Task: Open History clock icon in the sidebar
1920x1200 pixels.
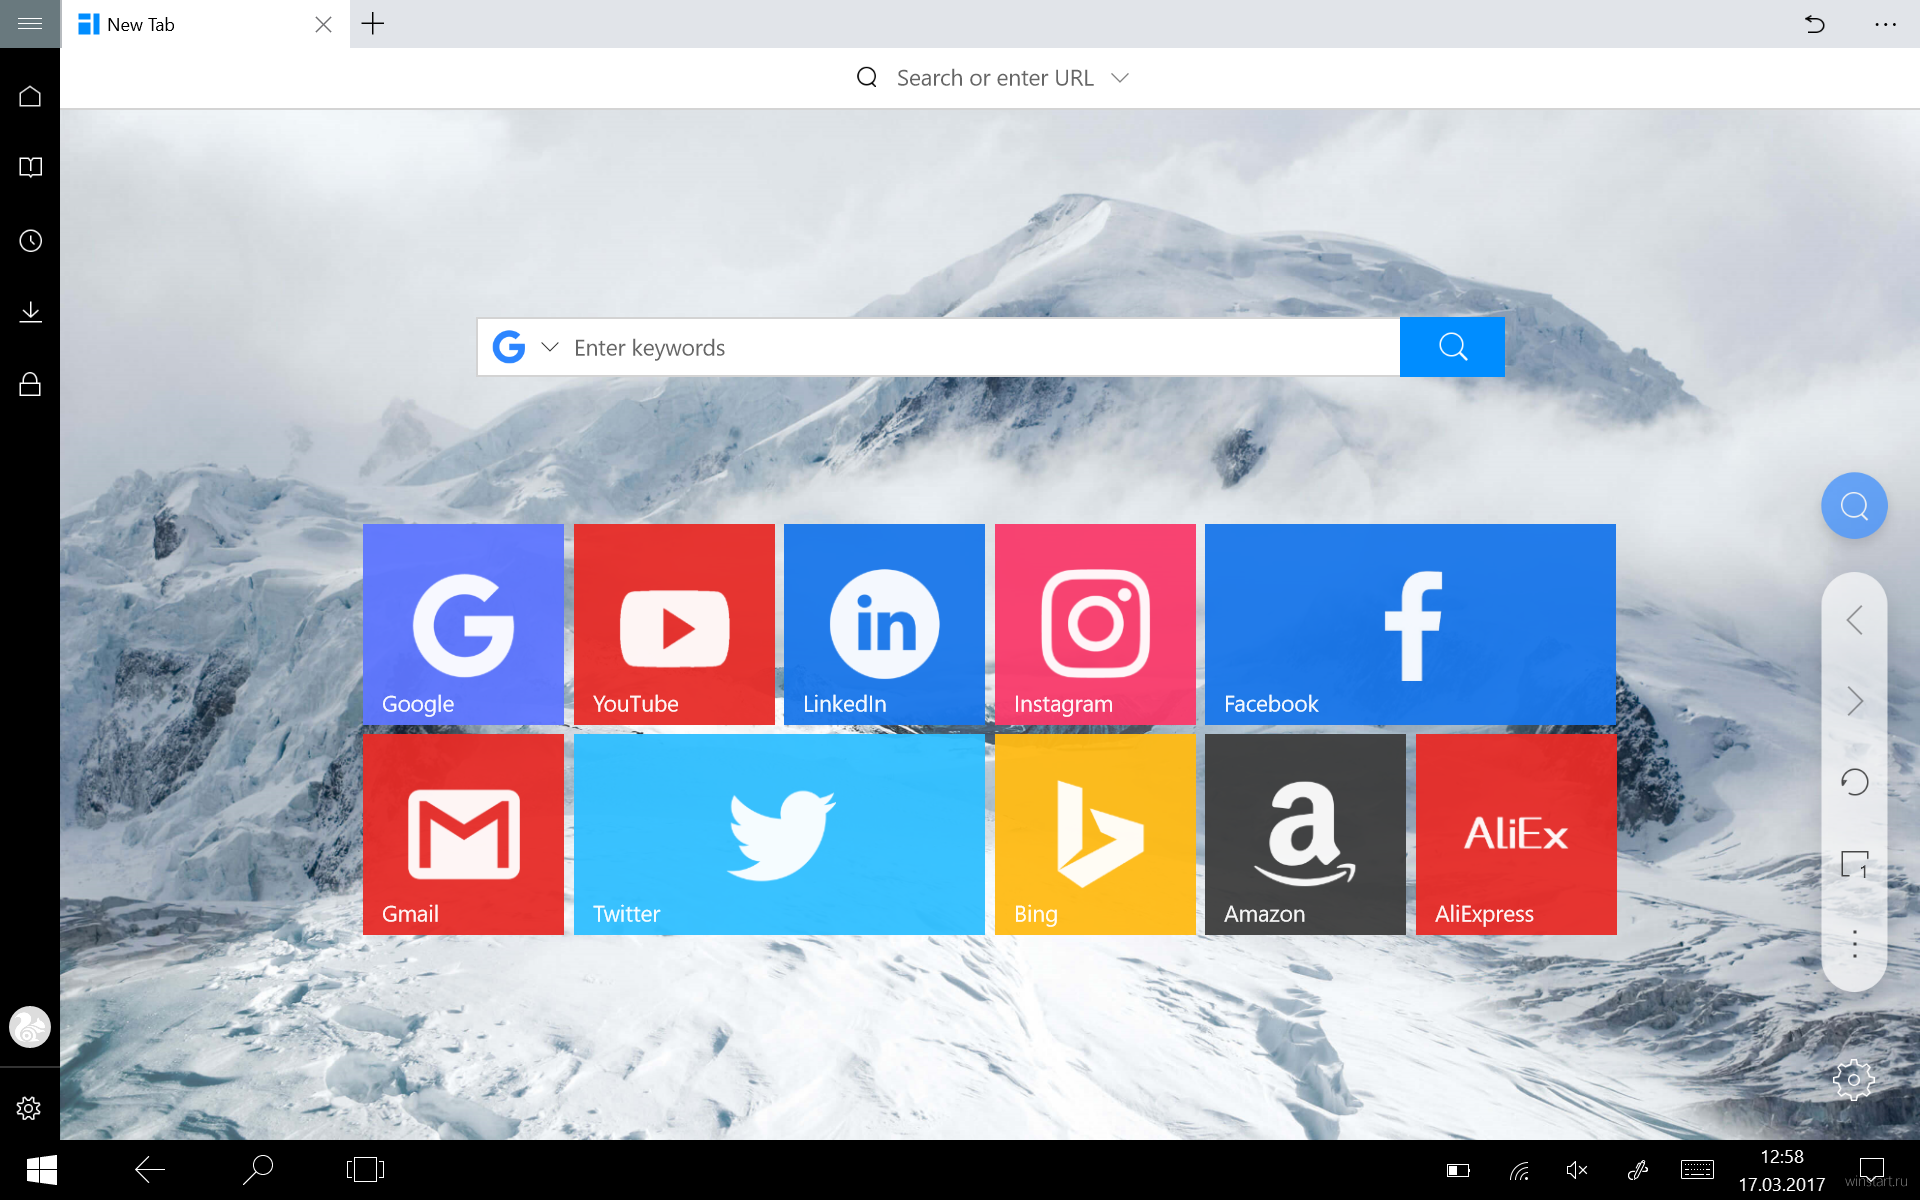Action: 30,241
